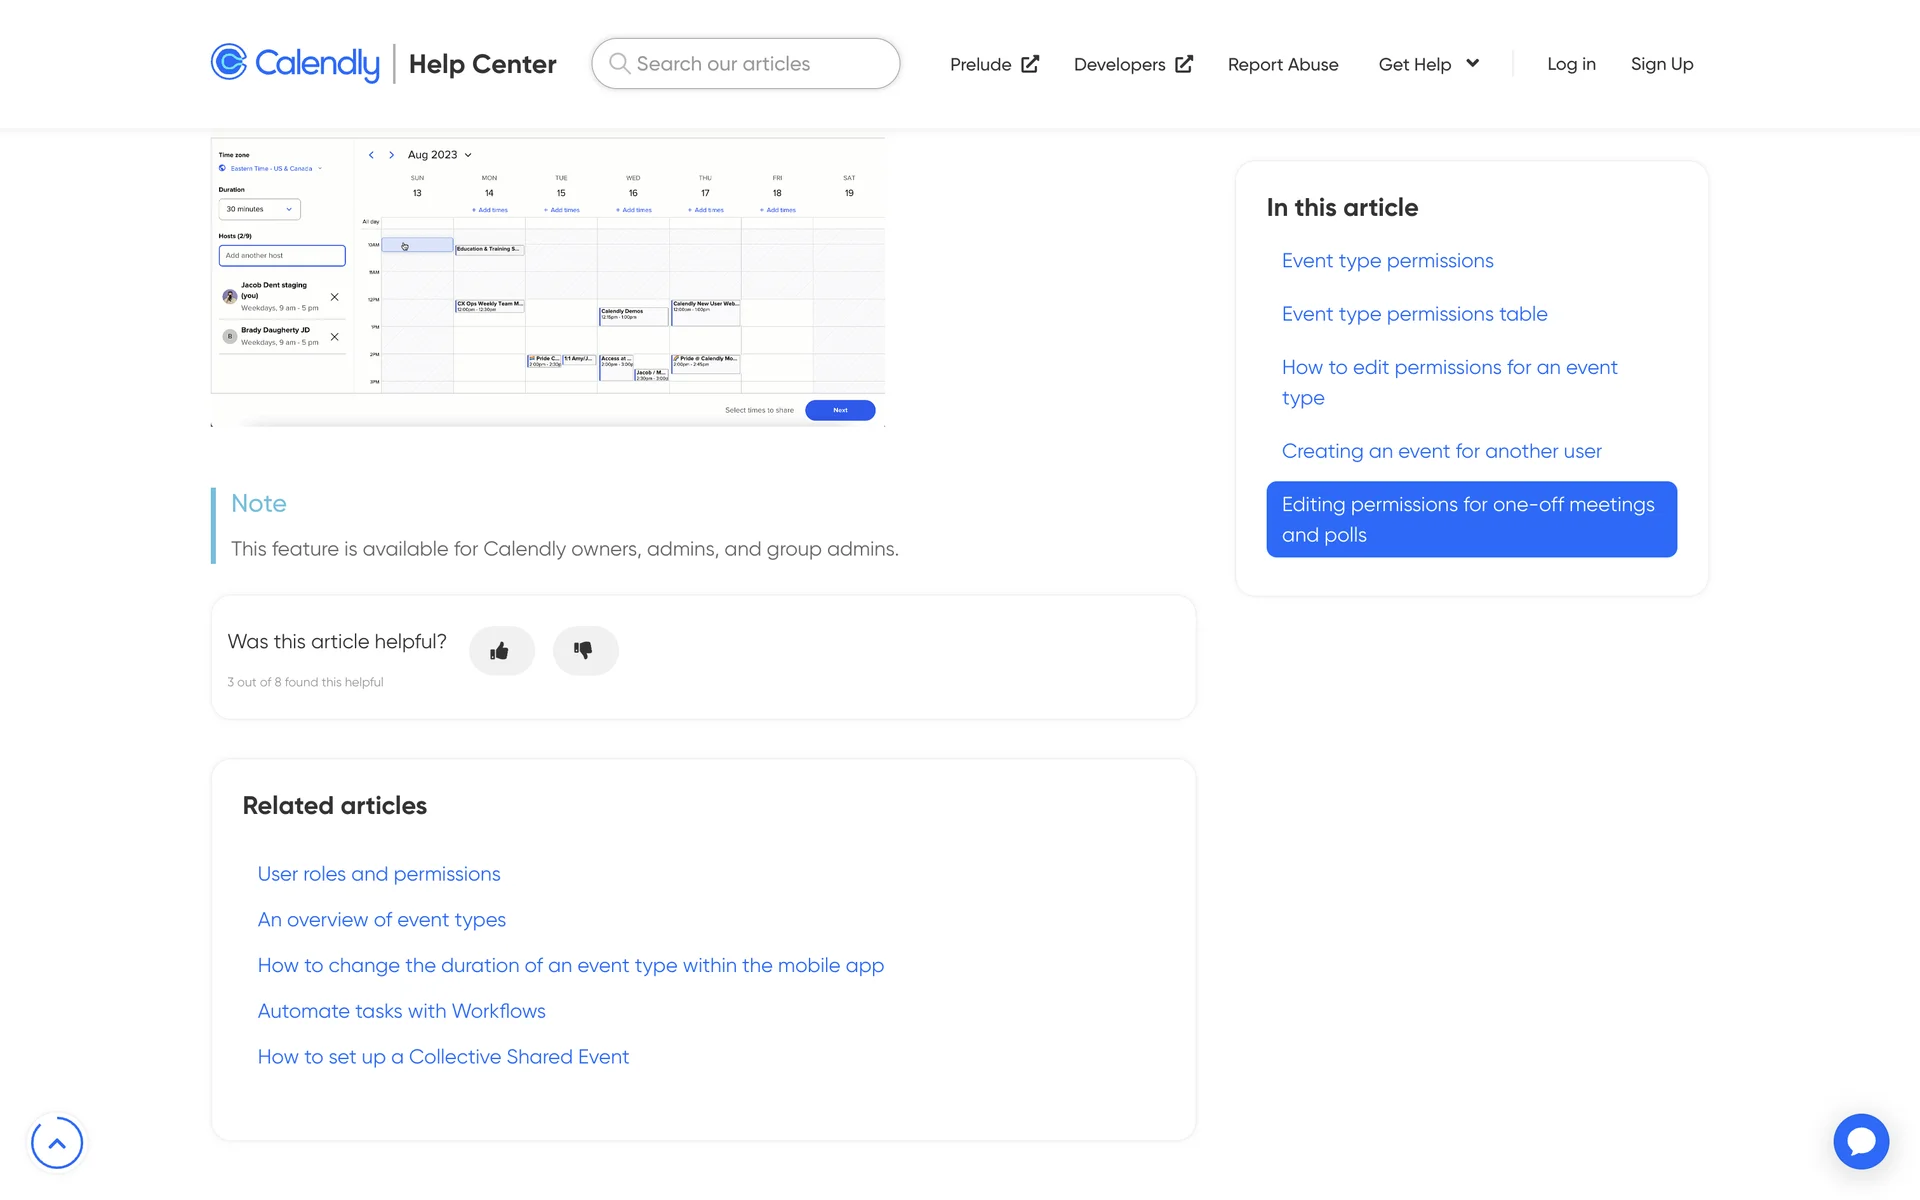
Task: Click the Calendly logo icon
Action: [229, 62]
